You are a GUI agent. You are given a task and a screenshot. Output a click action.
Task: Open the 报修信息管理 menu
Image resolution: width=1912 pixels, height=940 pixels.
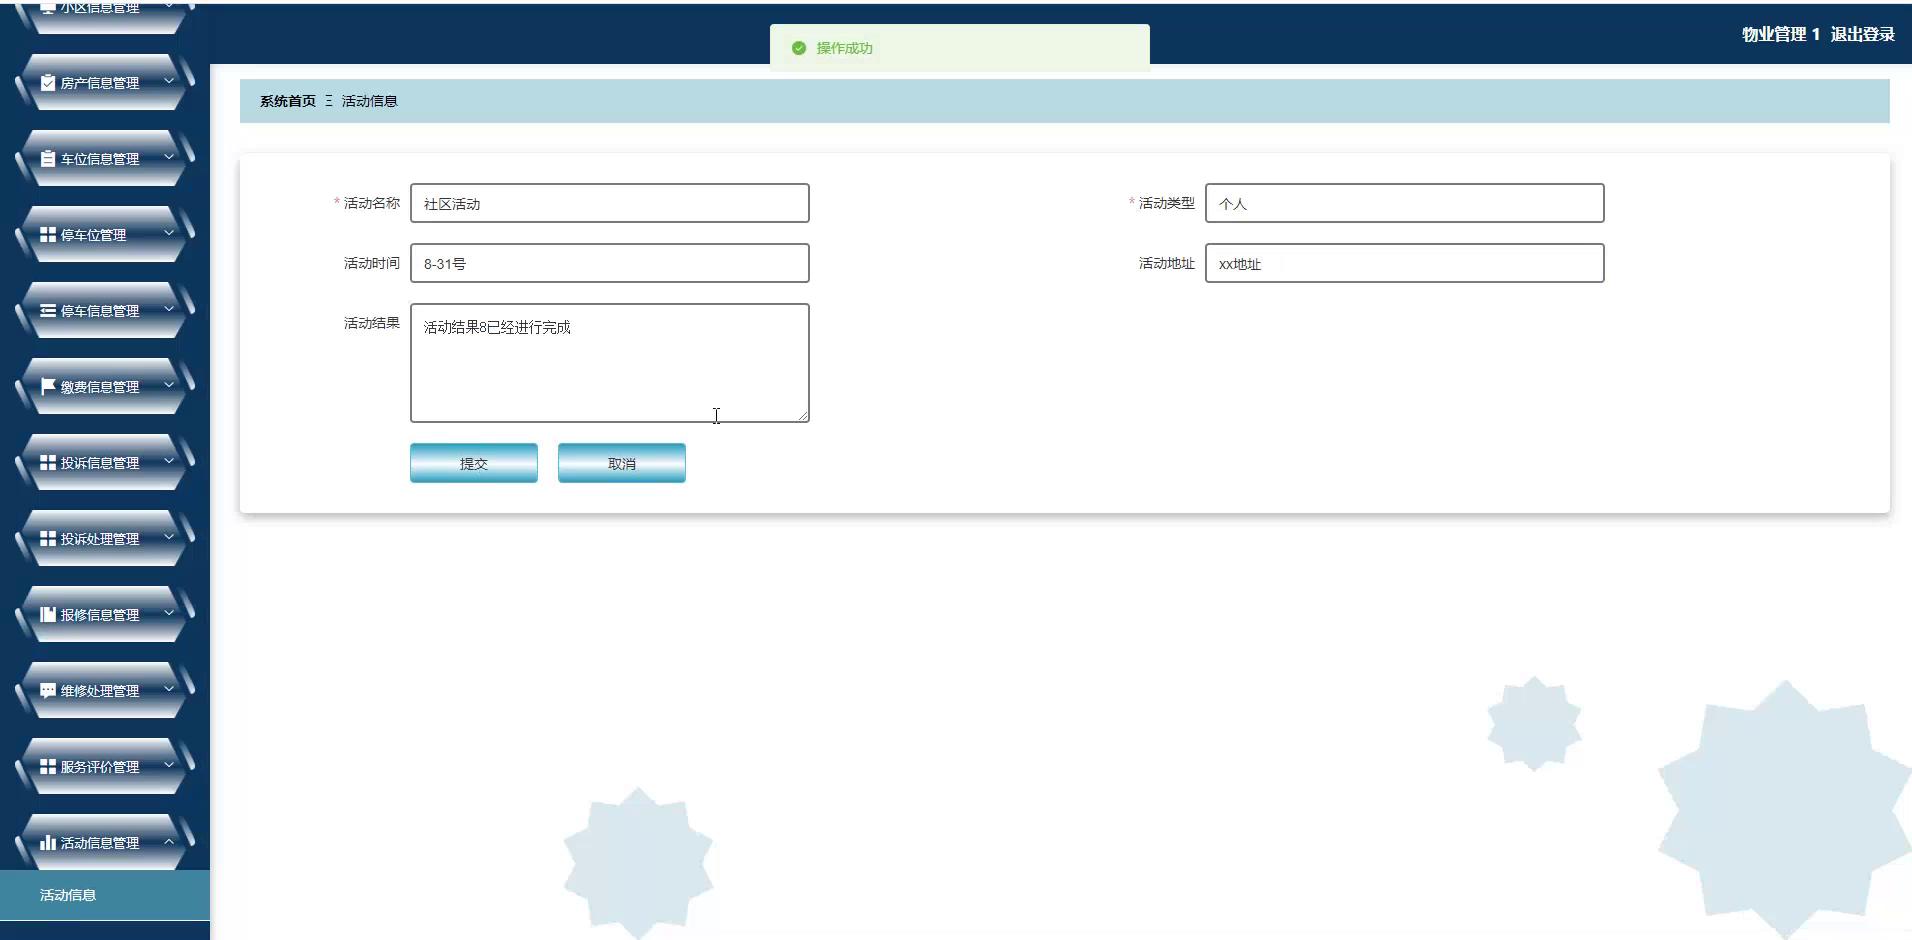[x=105, y=615]
